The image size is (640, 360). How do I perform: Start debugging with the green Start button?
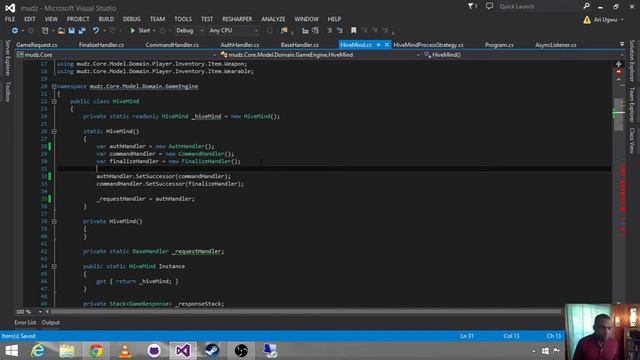point(140,31)
